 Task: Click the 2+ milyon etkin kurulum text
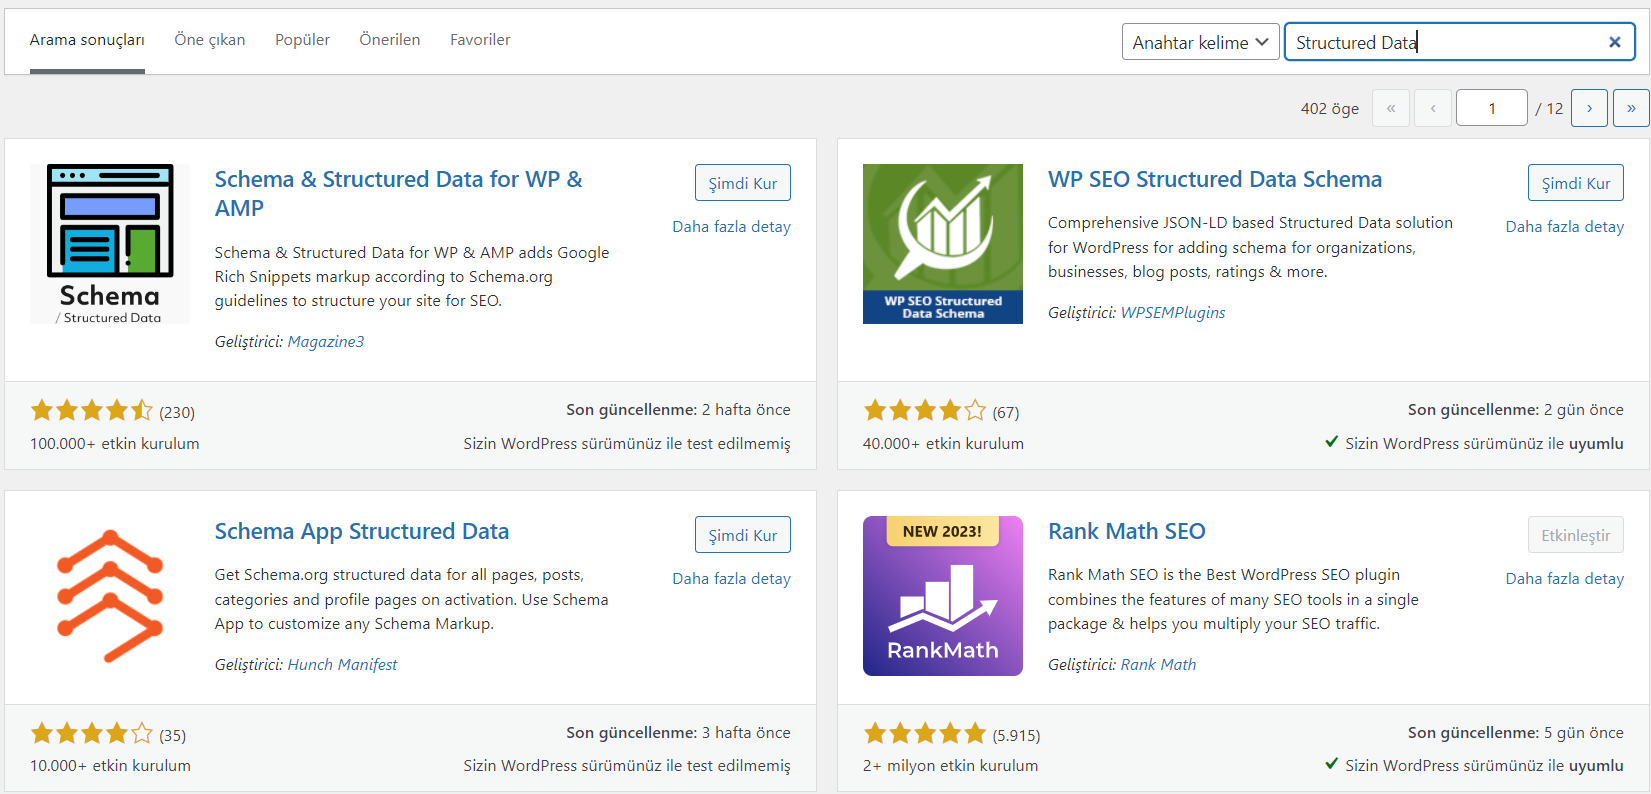(x=950, y=766)
